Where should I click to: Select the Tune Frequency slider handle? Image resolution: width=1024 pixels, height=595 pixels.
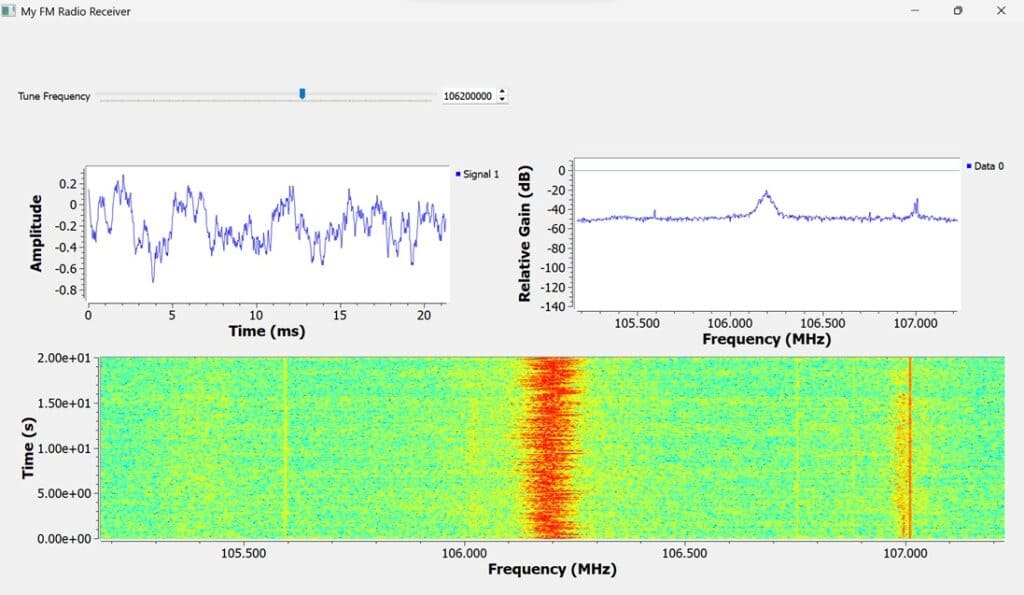301,93
